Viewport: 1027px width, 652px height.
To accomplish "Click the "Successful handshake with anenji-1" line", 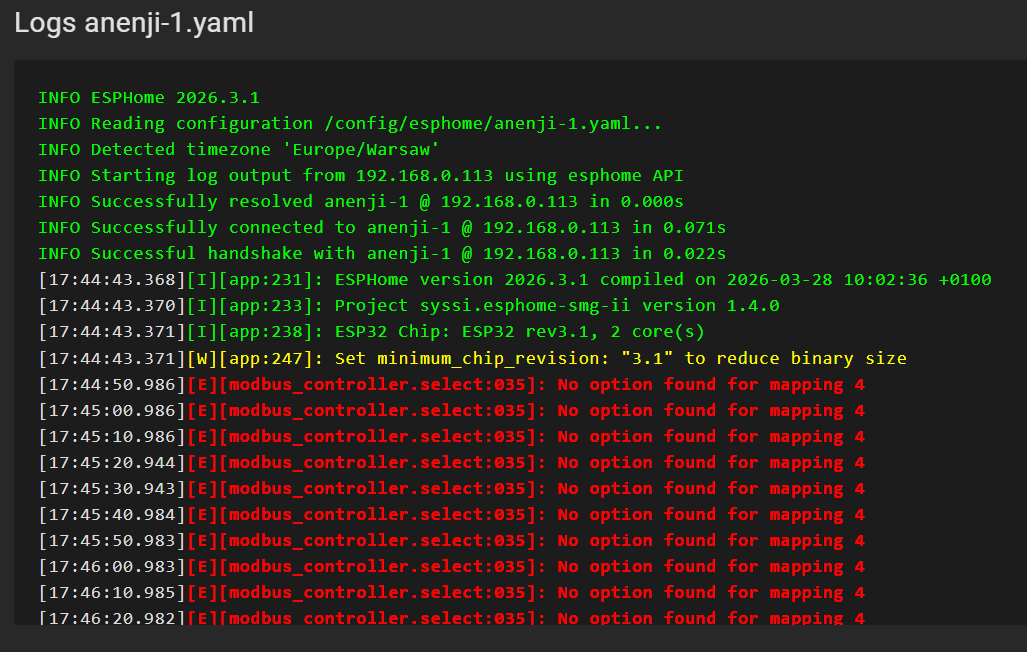I will pos(381,254).
